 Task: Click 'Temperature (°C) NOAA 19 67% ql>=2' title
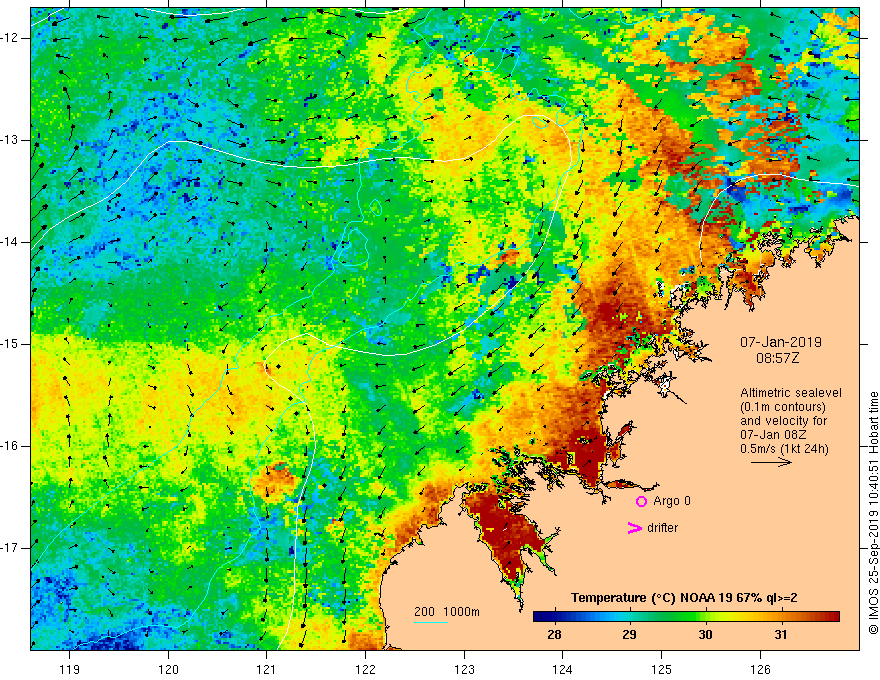pos(684,598)
